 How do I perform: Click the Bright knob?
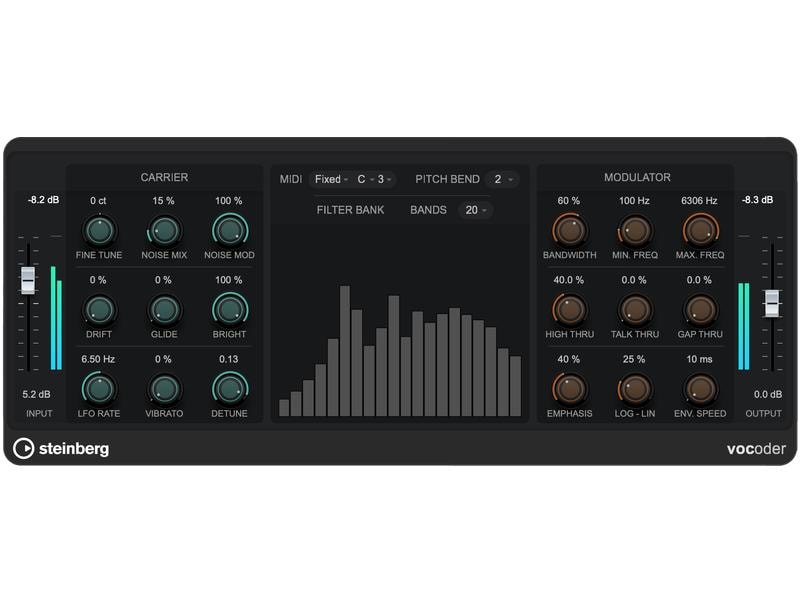point(230,310)
